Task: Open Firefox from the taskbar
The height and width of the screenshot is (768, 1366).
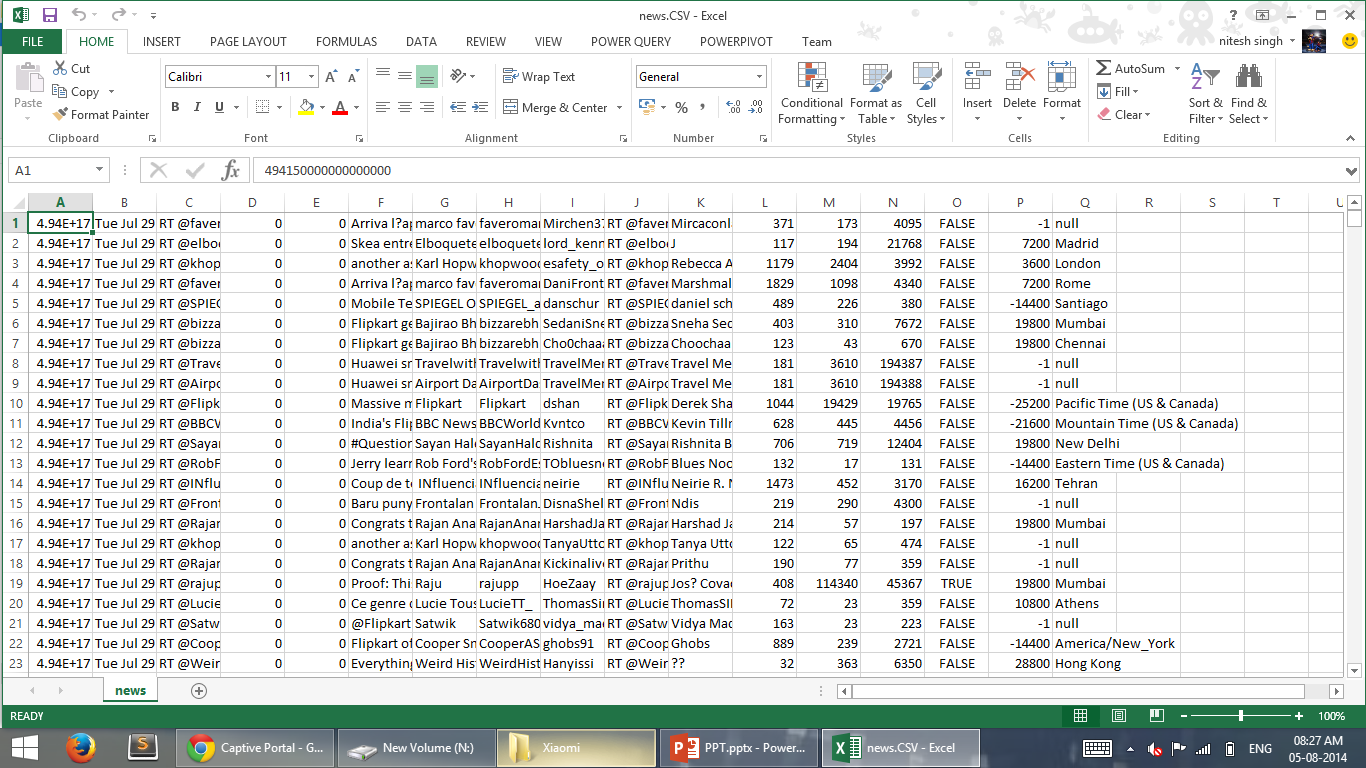Action: pyautogui.click(x=79, y=746)
